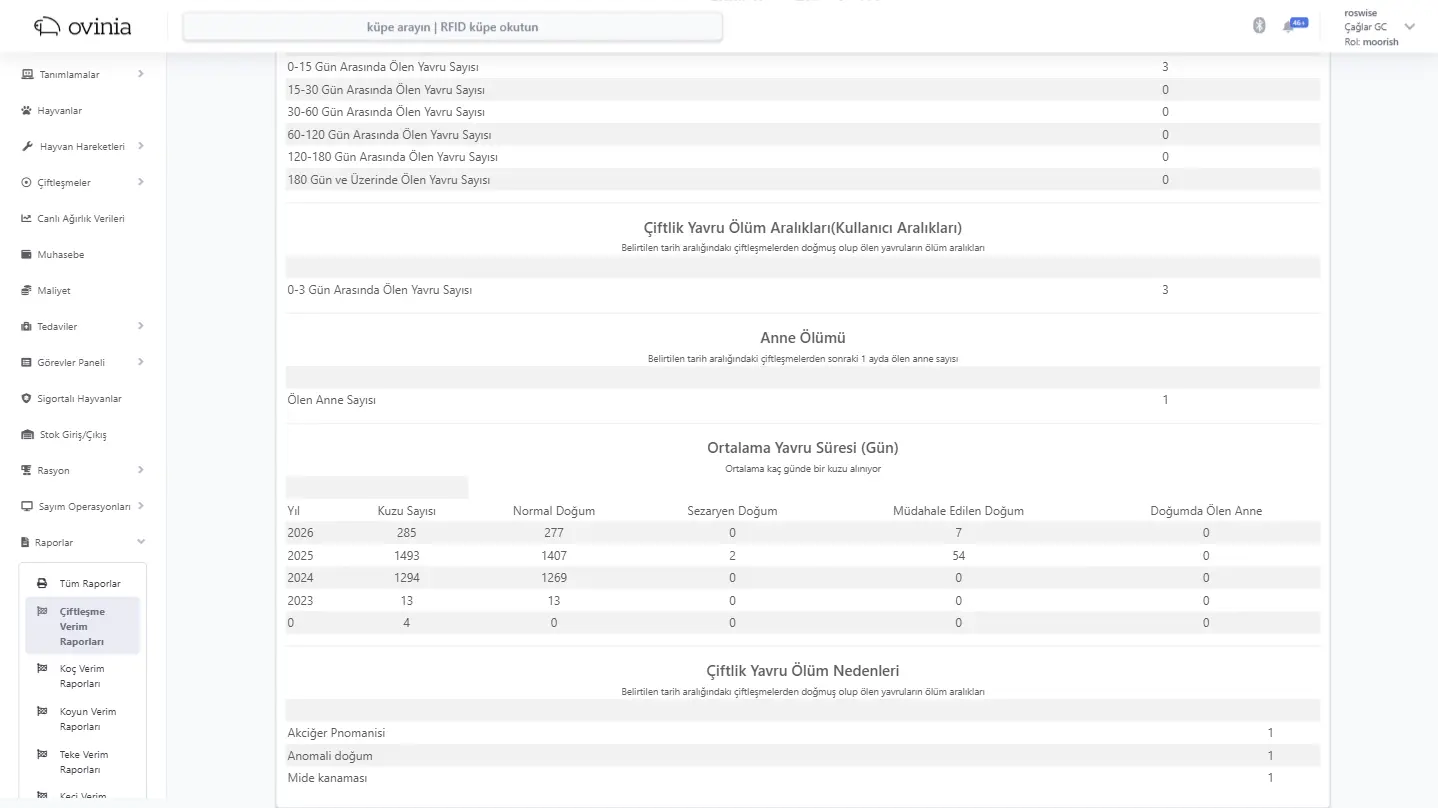Click Canlı Ağırlık Verileri chart icon
The image size is (1438, 808).
coord(27,219)
